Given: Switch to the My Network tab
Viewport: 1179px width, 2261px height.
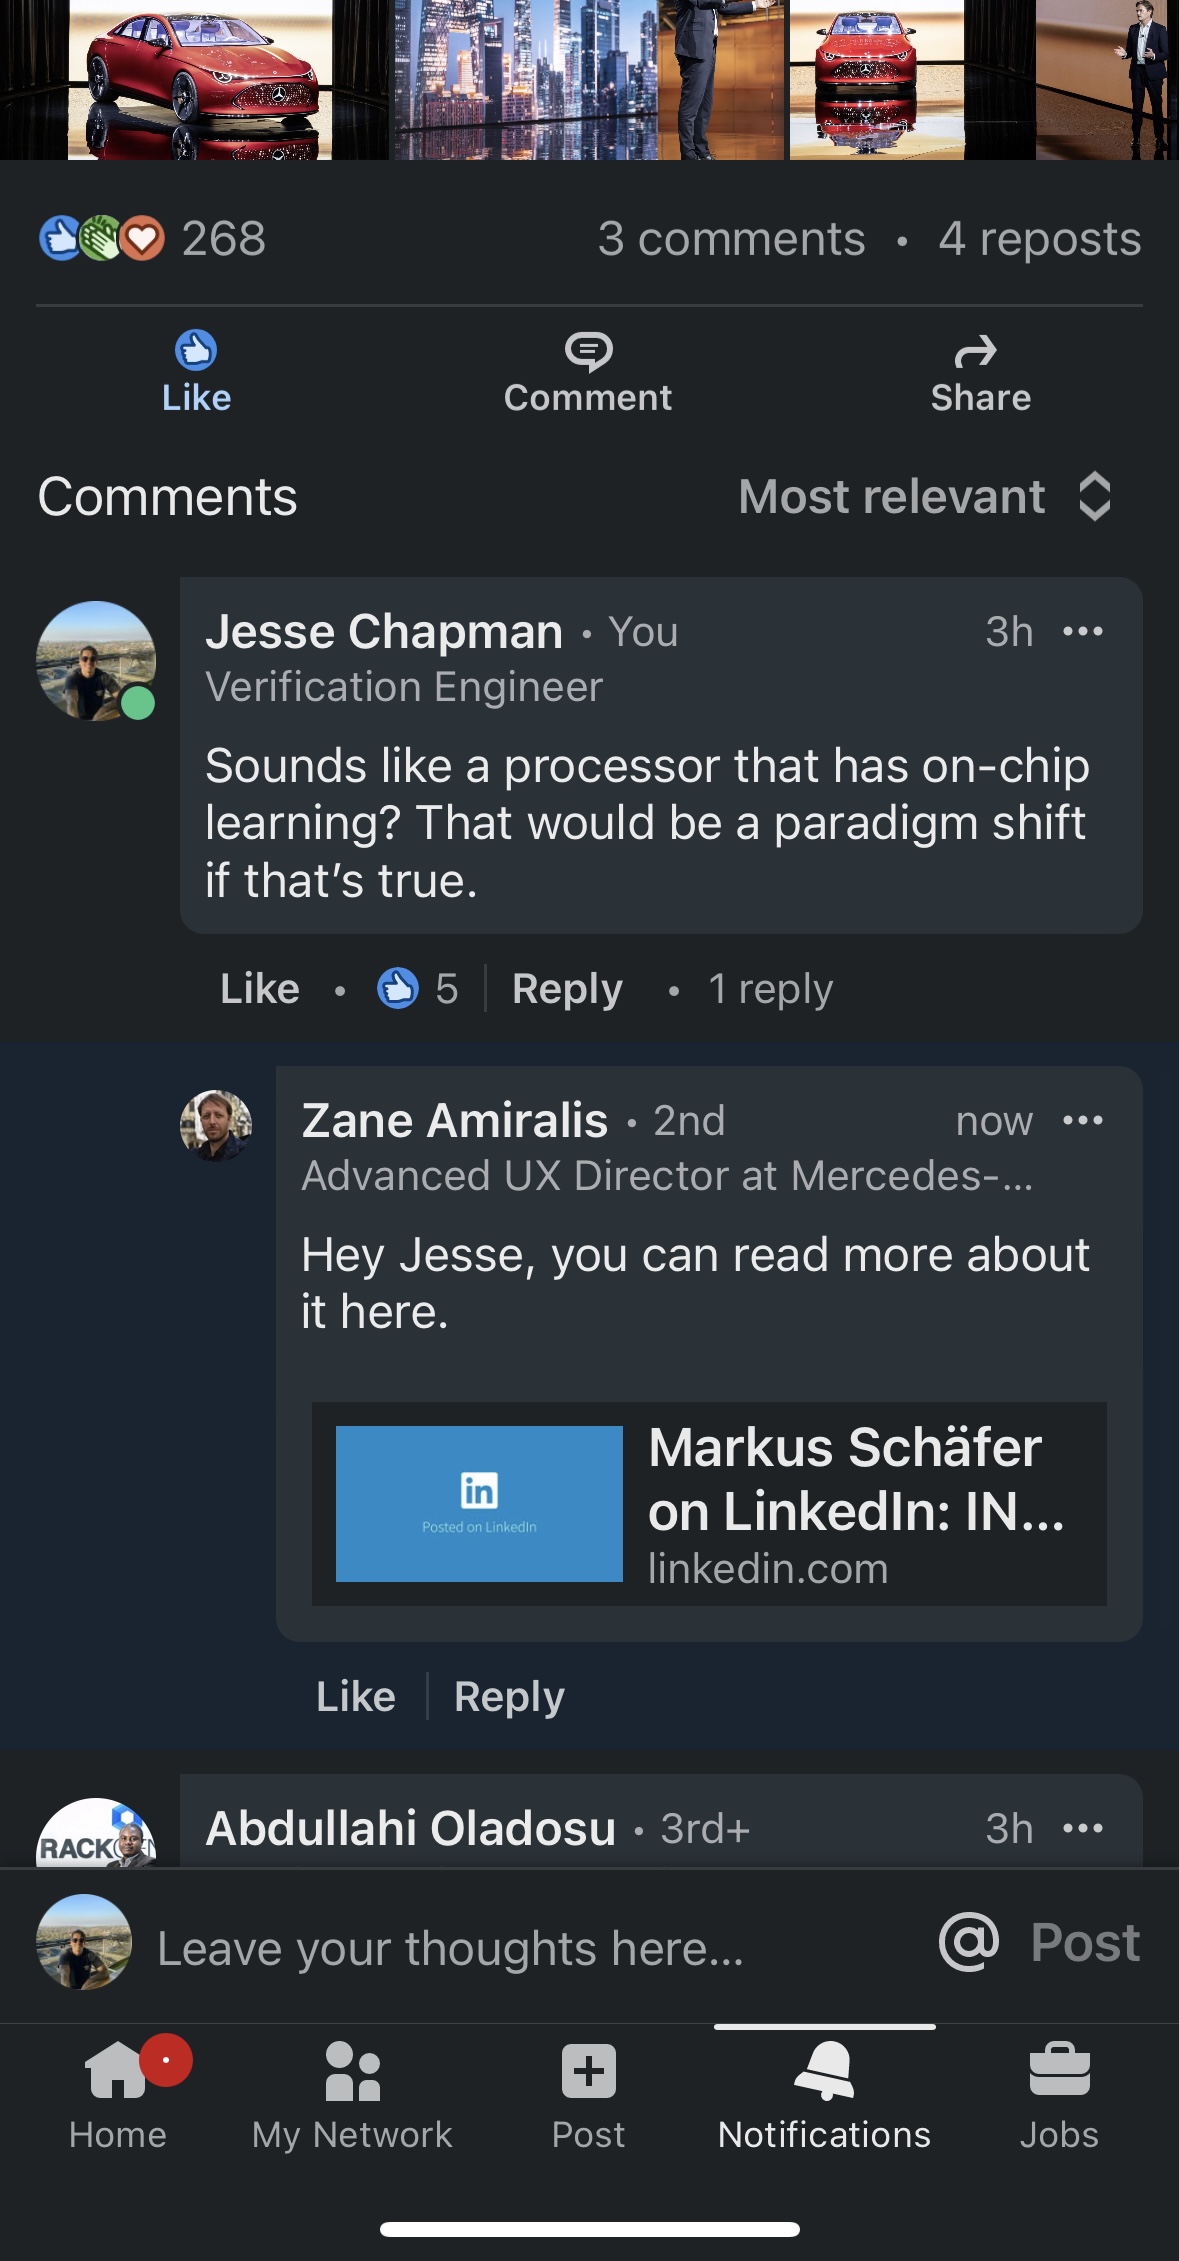Looking at the screenshot, I should 352,2096.
